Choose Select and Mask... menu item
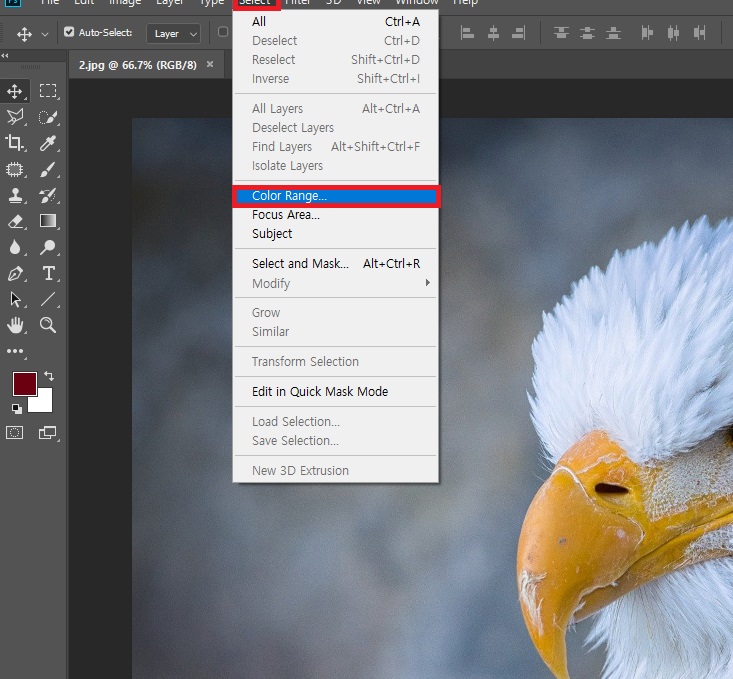The height and width of the screenshot is (679, 733). tap(336, 264)
